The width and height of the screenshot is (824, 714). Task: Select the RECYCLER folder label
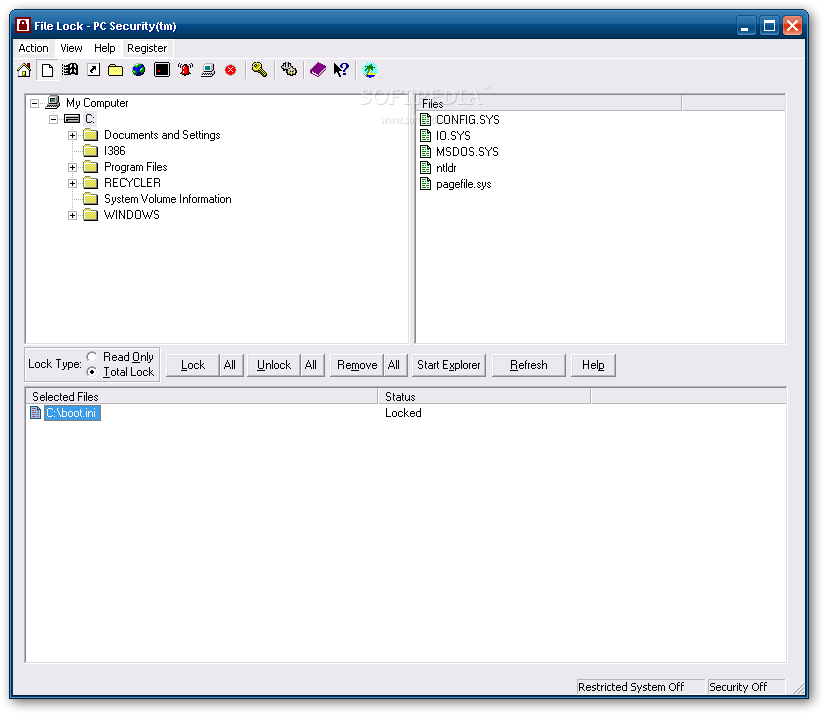(132, 183)
